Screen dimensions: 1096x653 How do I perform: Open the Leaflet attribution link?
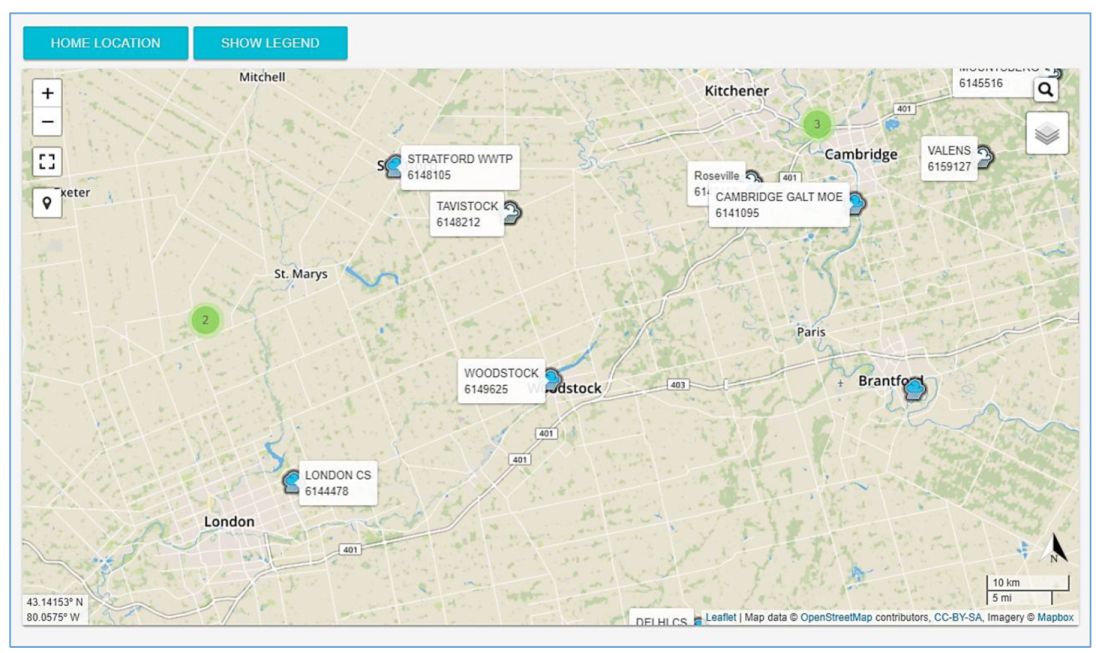720,618
